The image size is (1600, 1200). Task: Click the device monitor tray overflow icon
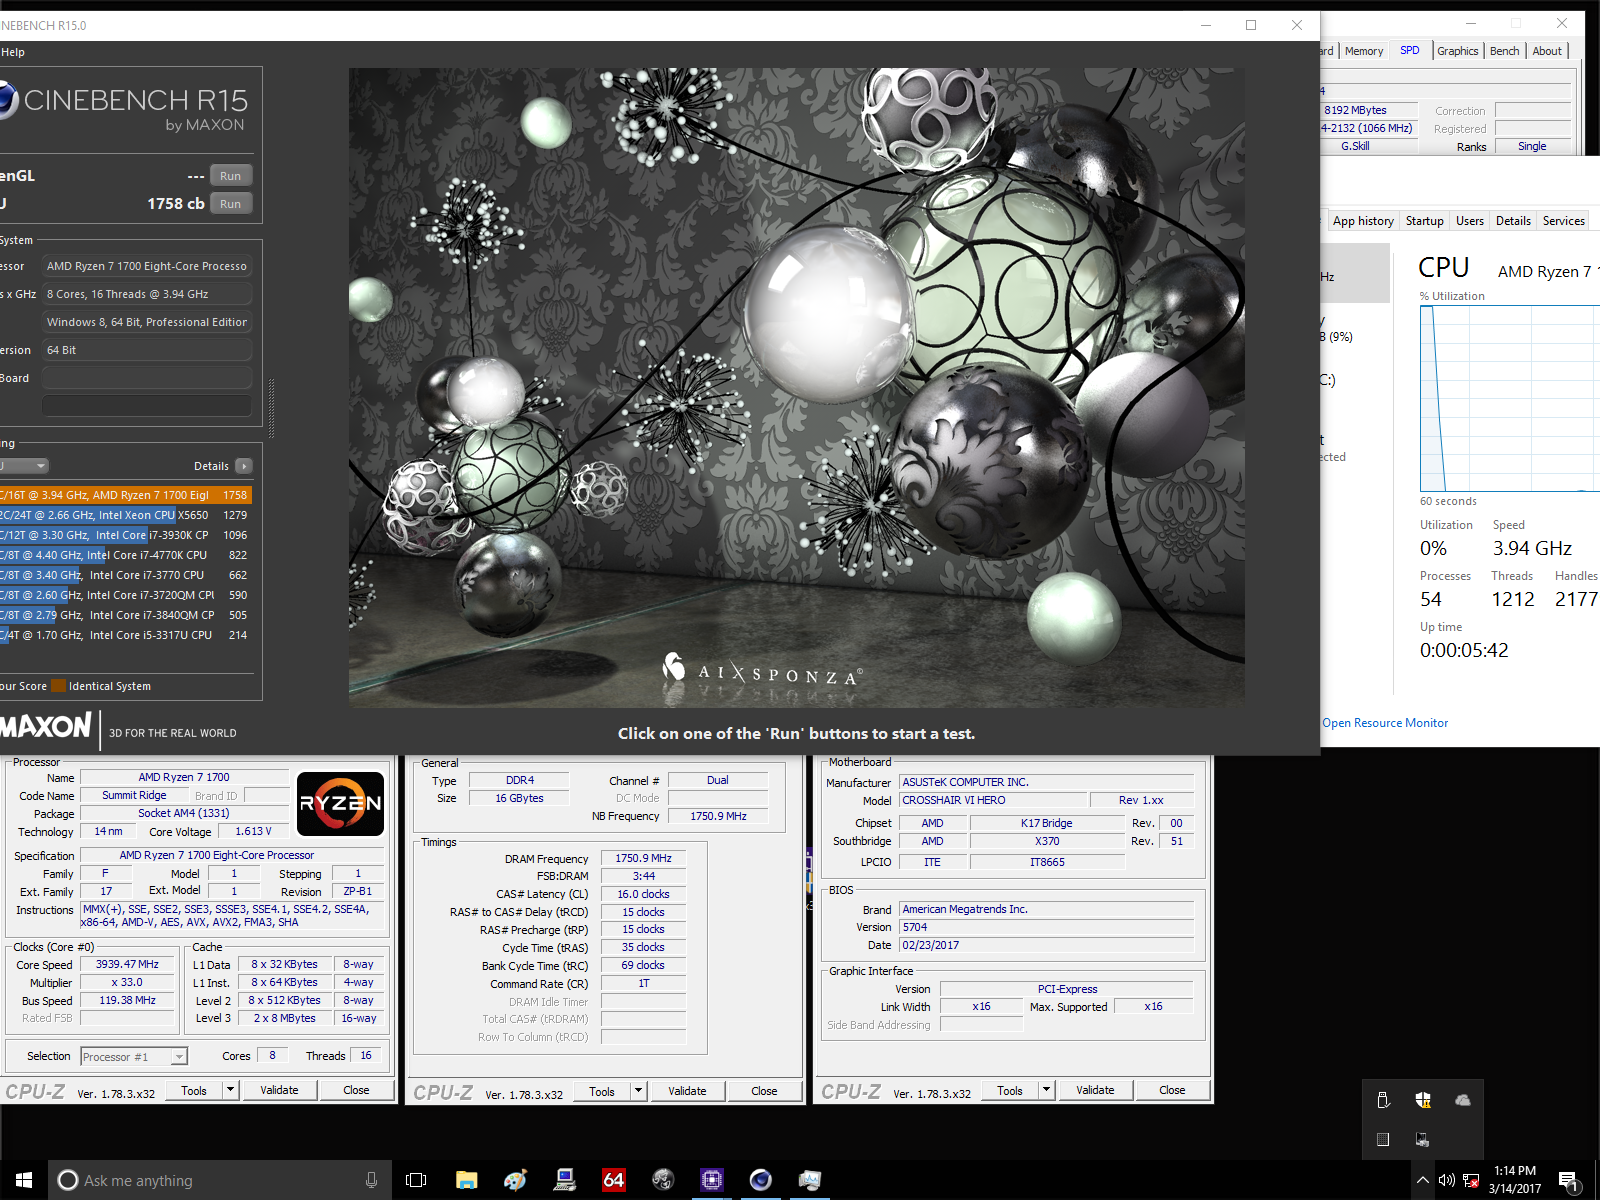[1422, 1139]
